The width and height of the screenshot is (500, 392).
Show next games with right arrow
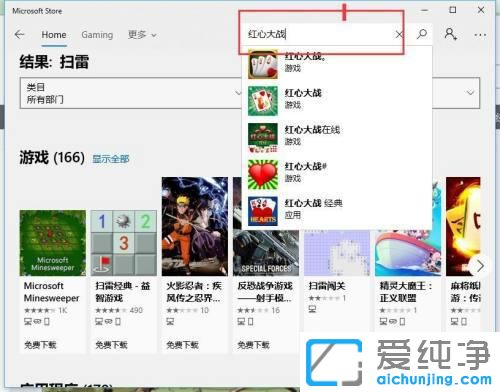[480, 266]
